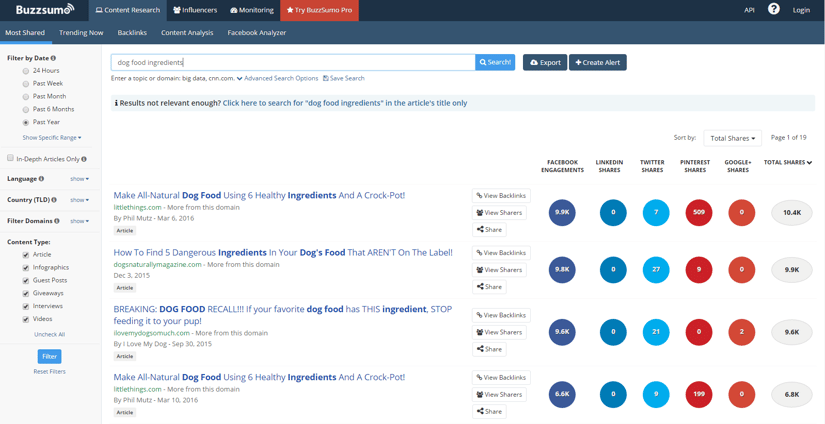Click the help question mark icon
The image size is (825, 424).
pos(773,10)
